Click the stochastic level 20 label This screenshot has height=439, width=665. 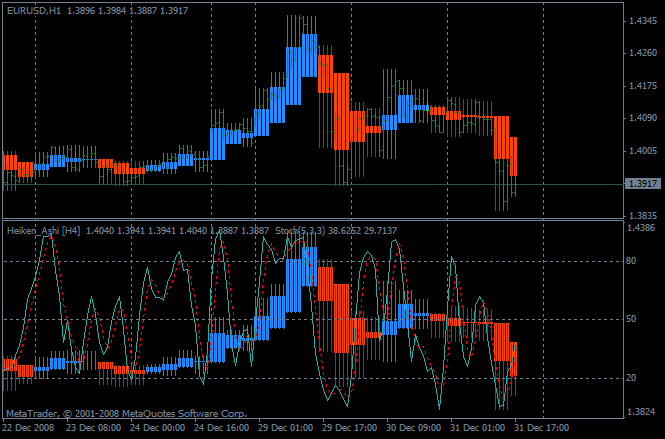[631, 377]
